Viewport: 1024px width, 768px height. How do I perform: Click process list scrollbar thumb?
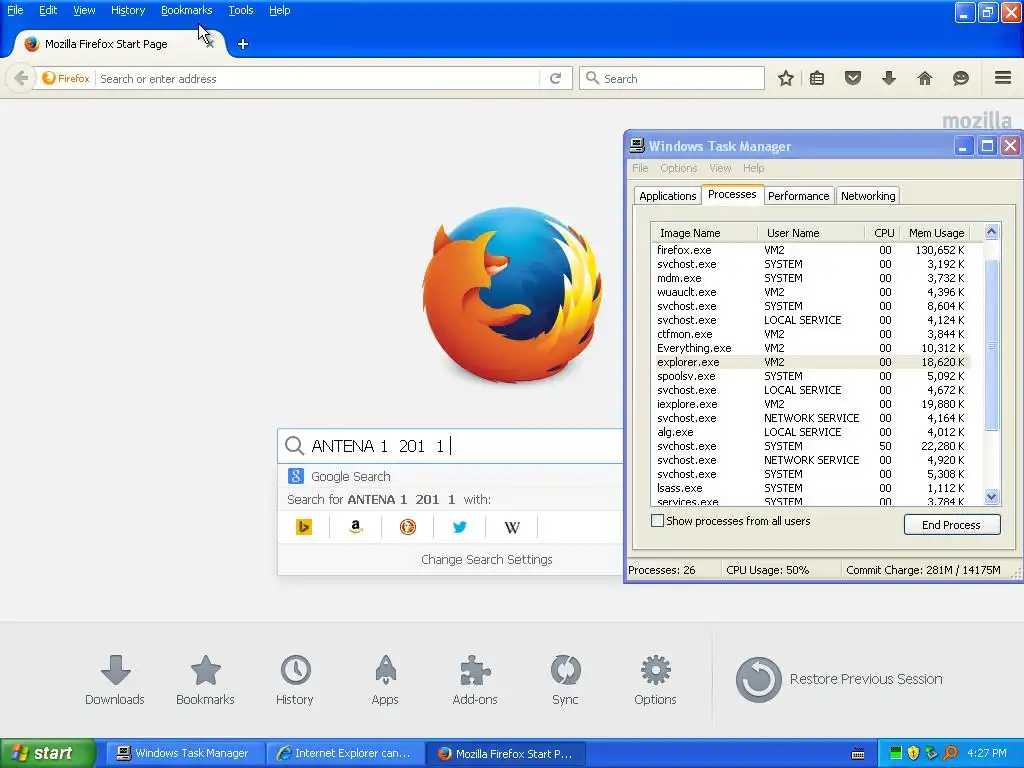click(991, 345)
